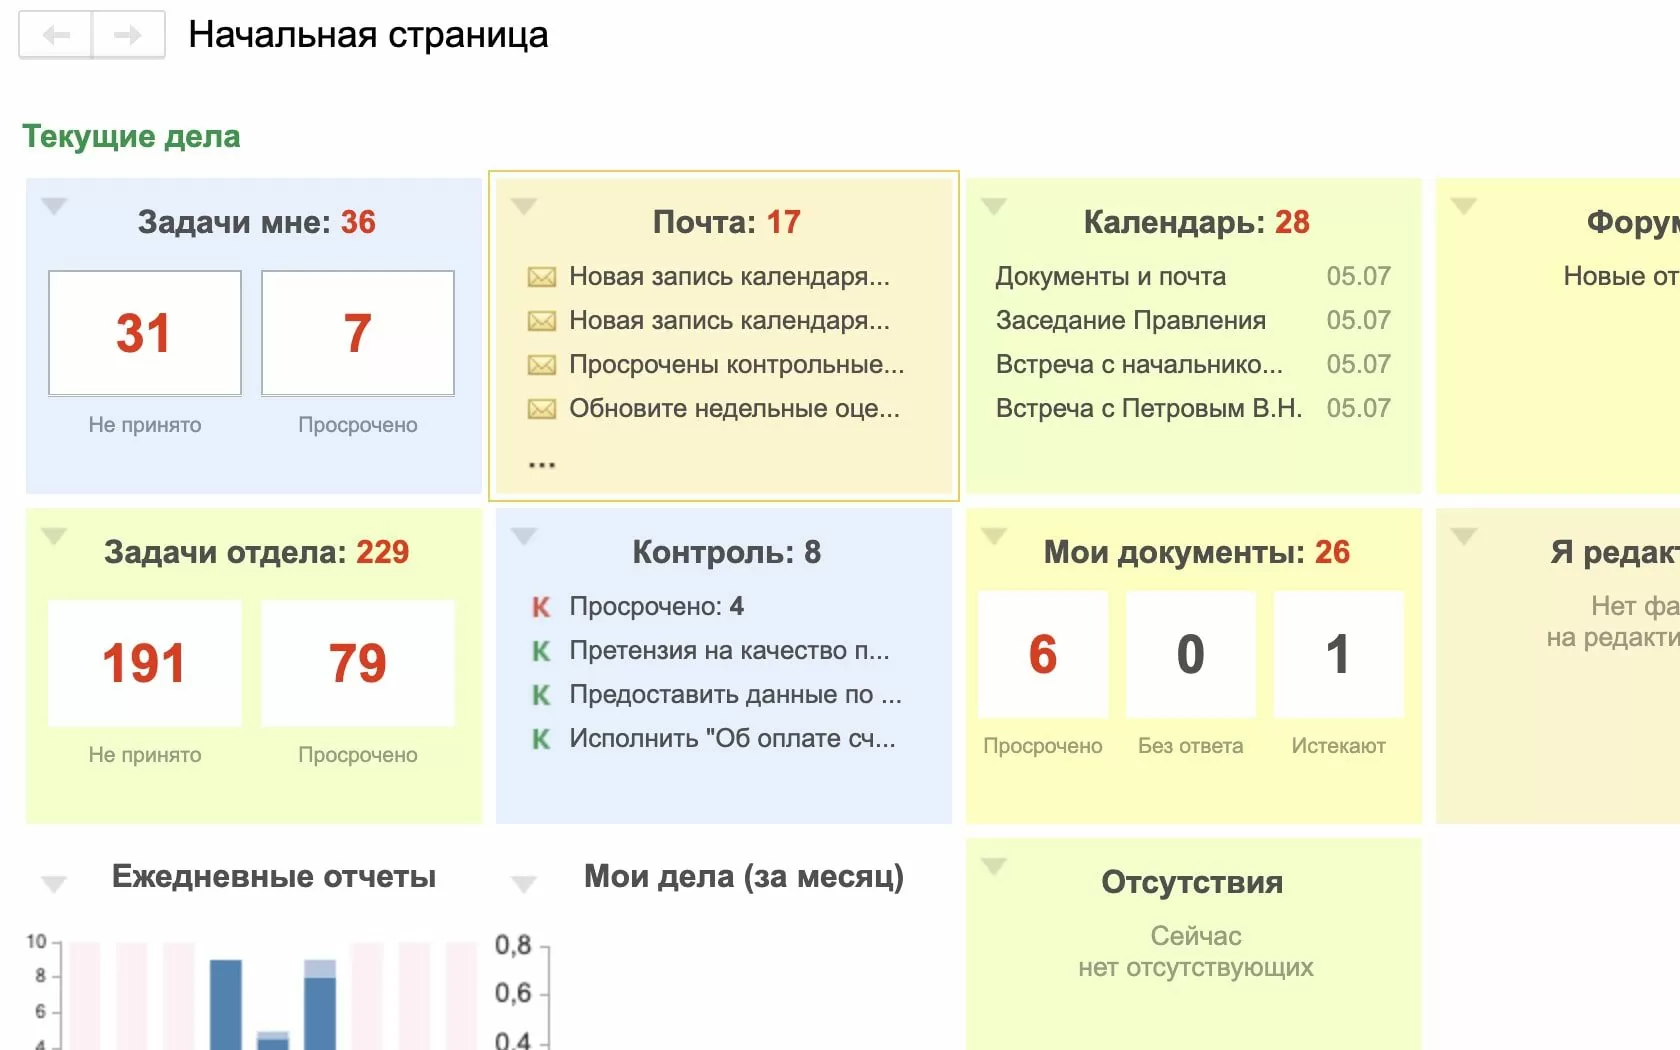Open the 'Мои документы: 26' header

(x=1197, y=552)
